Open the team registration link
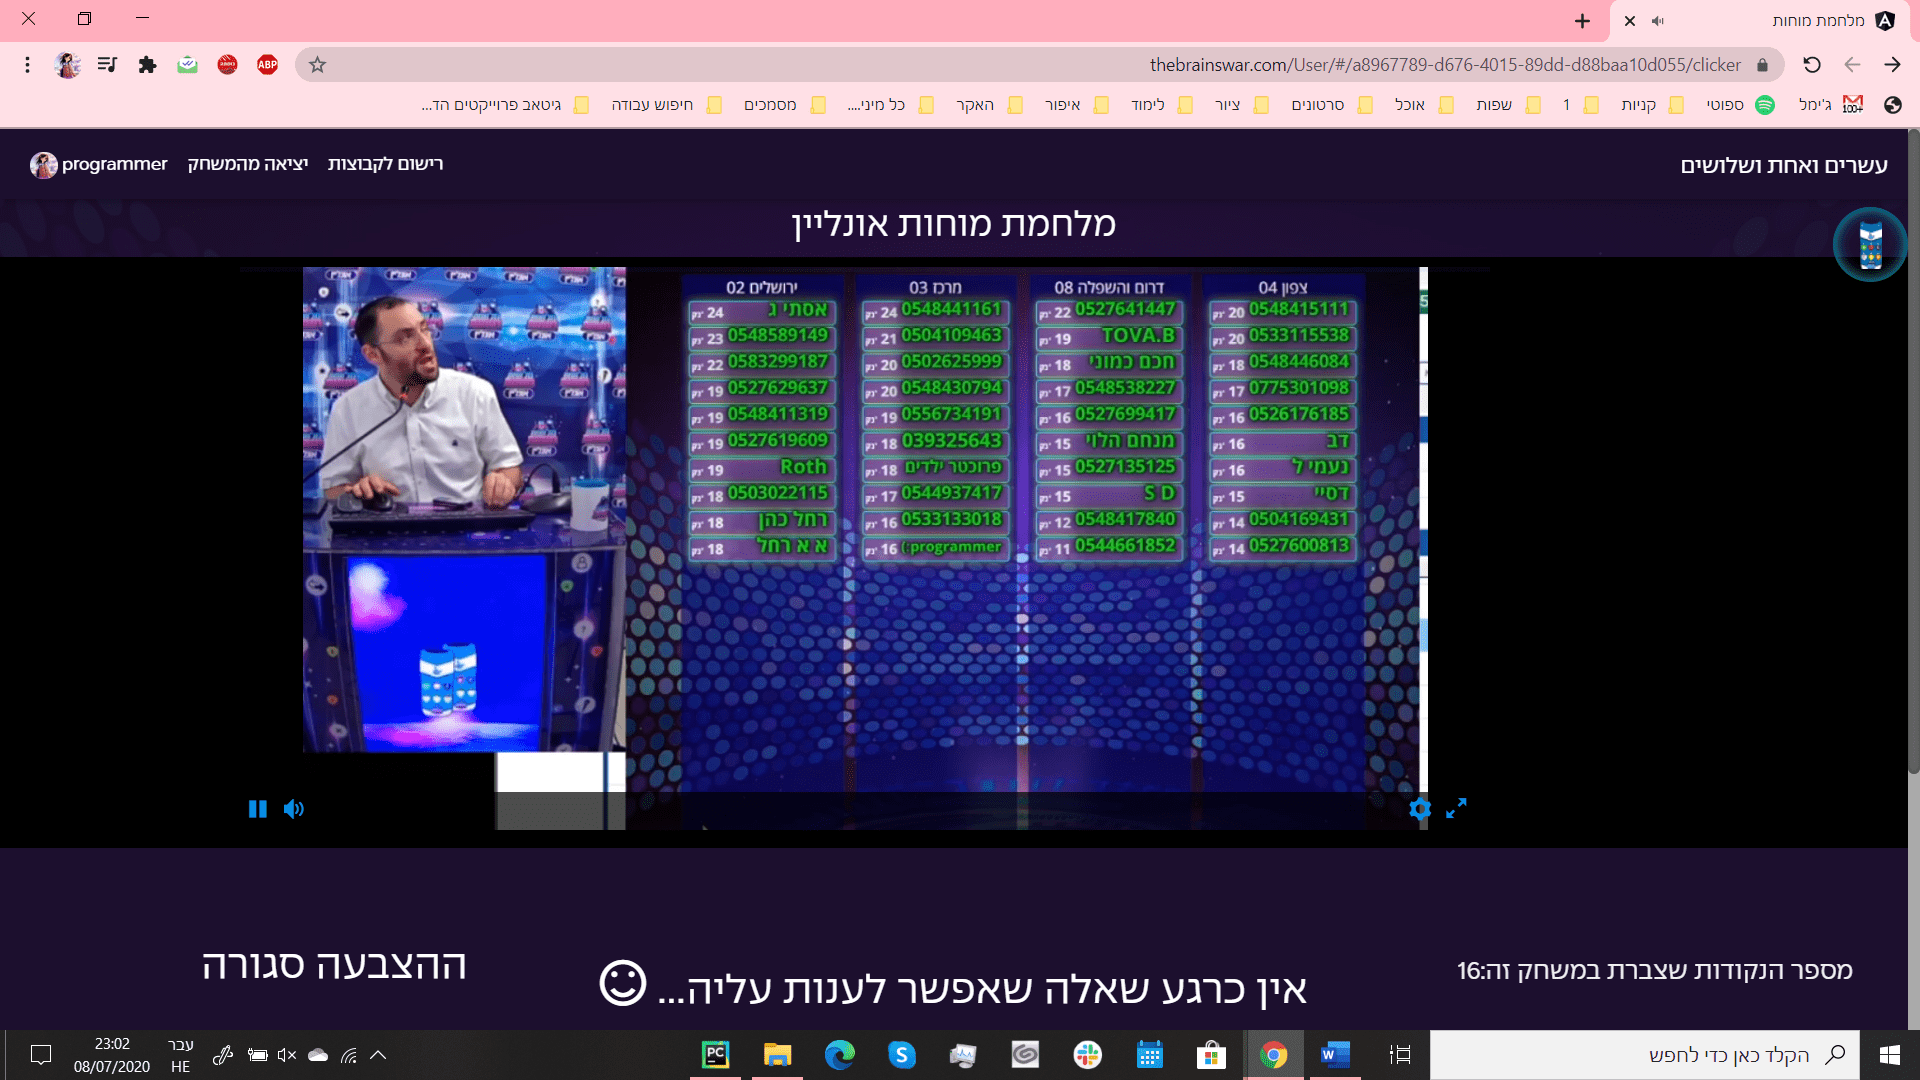Image resolution: width=1920 pixels, height=1080 pixels. [x=385, y=164]
